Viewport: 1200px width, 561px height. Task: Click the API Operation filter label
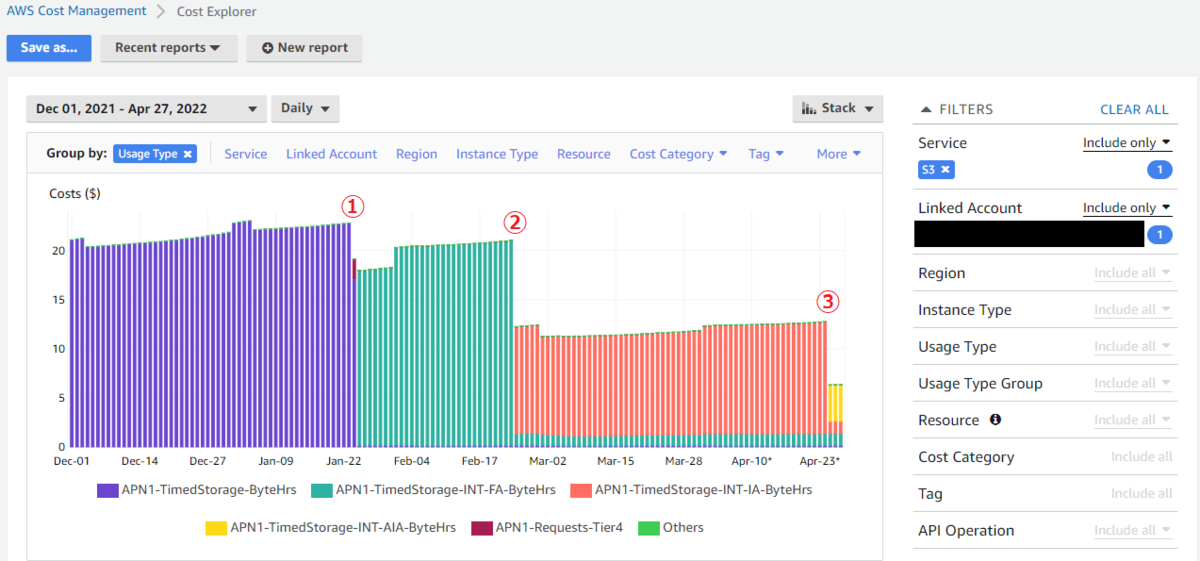[966, 531]
